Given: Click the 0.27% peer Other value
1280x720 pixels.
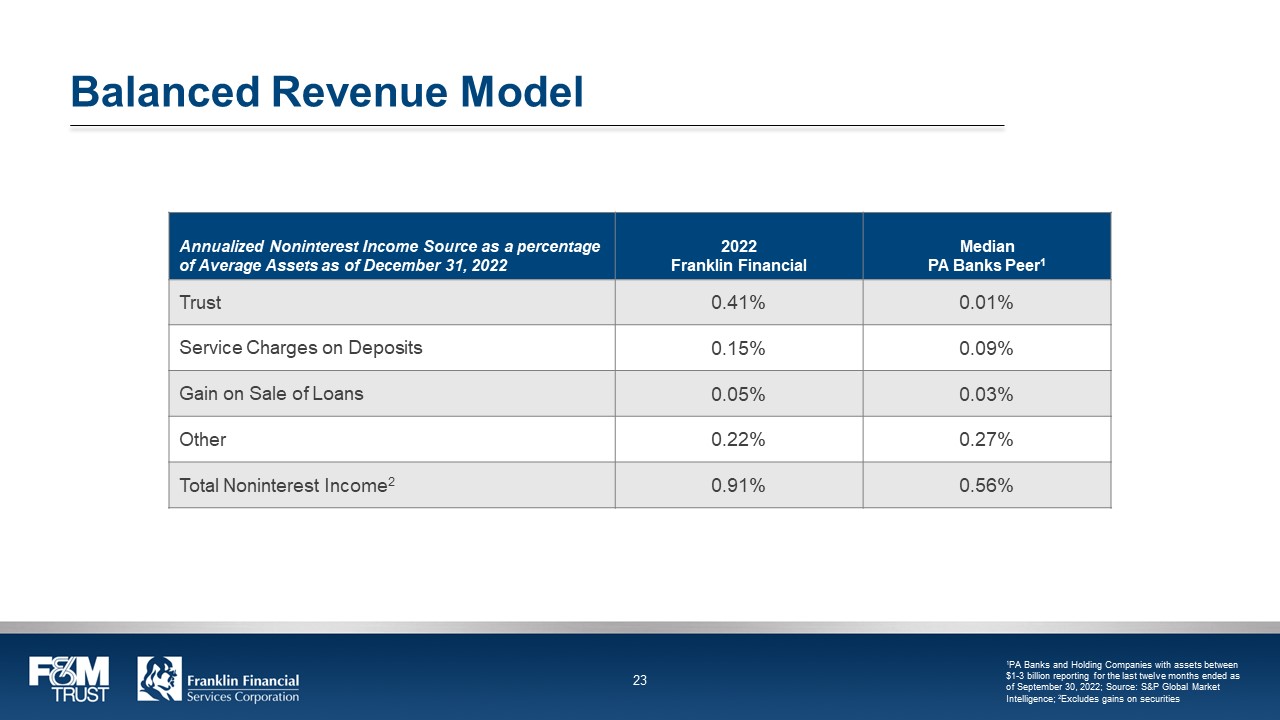Looking at the screenshot, I should pyautogui.click(x=986, y=440).
